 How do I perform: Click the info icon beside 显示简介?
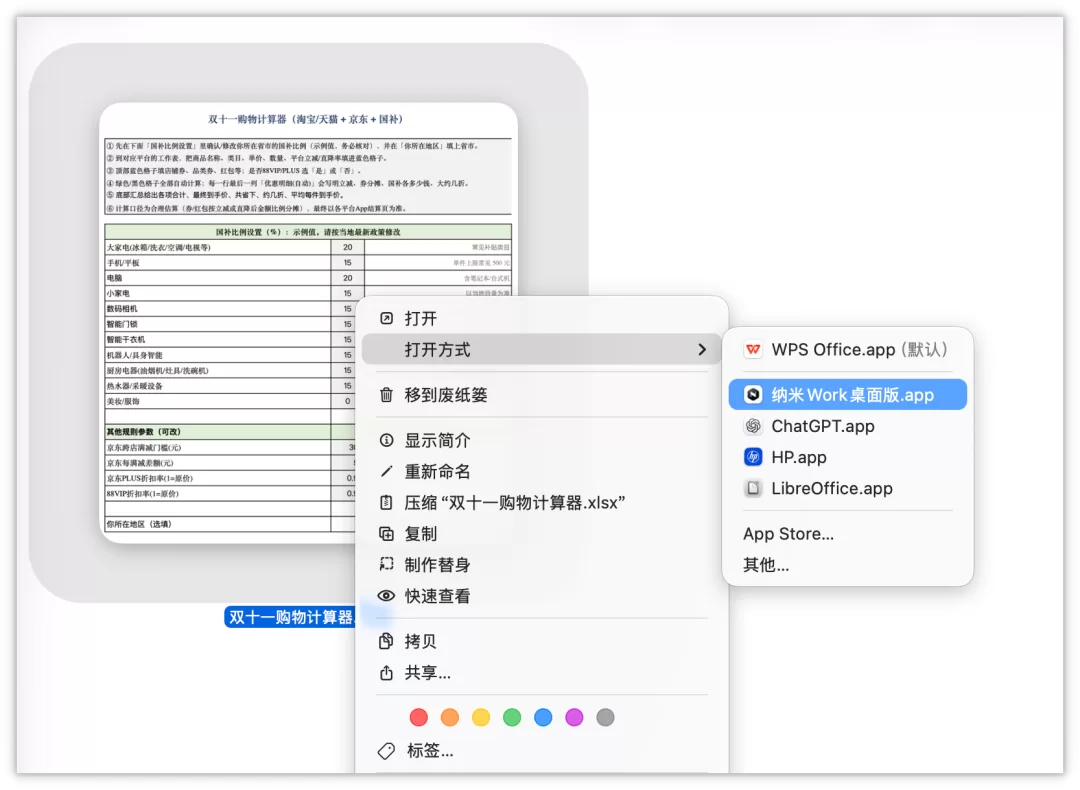(x=386, y=440)
